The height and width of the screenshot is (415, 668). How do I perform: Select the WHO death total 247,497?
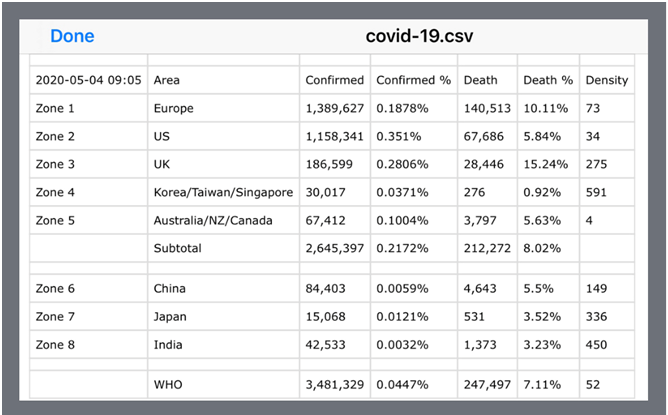[487, 386]
